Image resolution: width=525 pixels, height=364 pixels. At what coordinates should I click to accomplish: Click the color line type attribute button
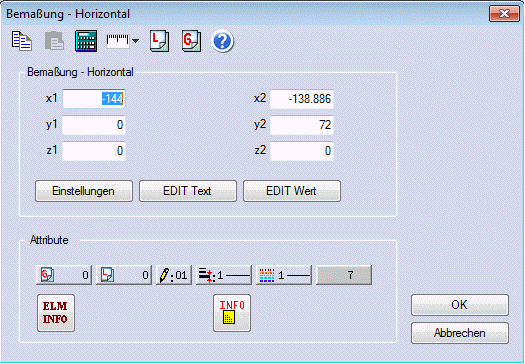point(284,275)
